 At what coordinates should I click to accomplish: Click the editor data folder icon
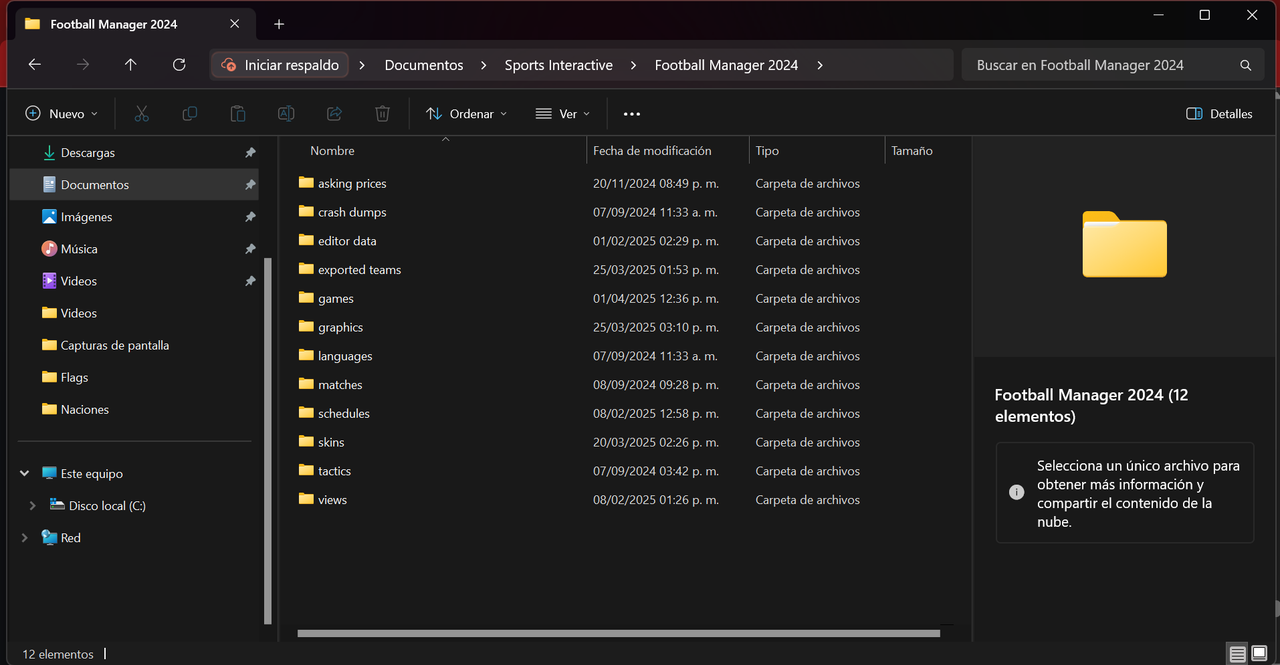point(306,241)
